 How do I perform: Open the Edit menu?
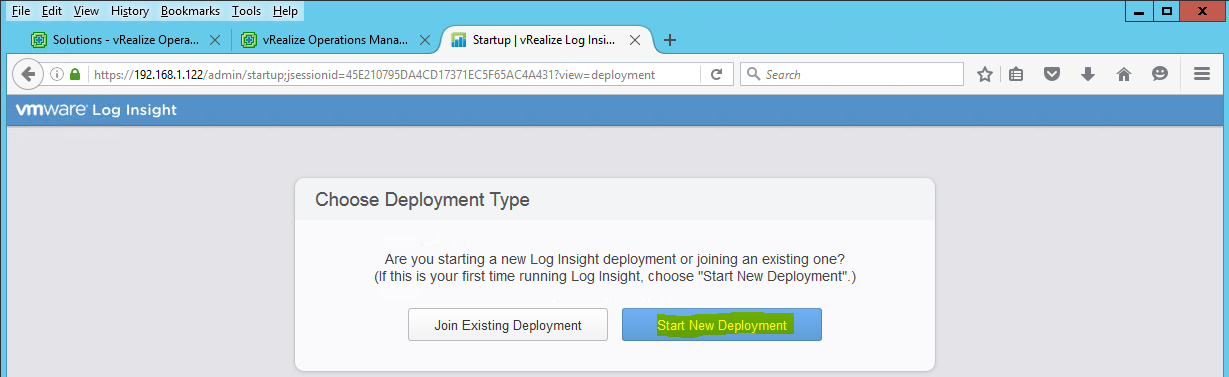(x=52, y=11)
